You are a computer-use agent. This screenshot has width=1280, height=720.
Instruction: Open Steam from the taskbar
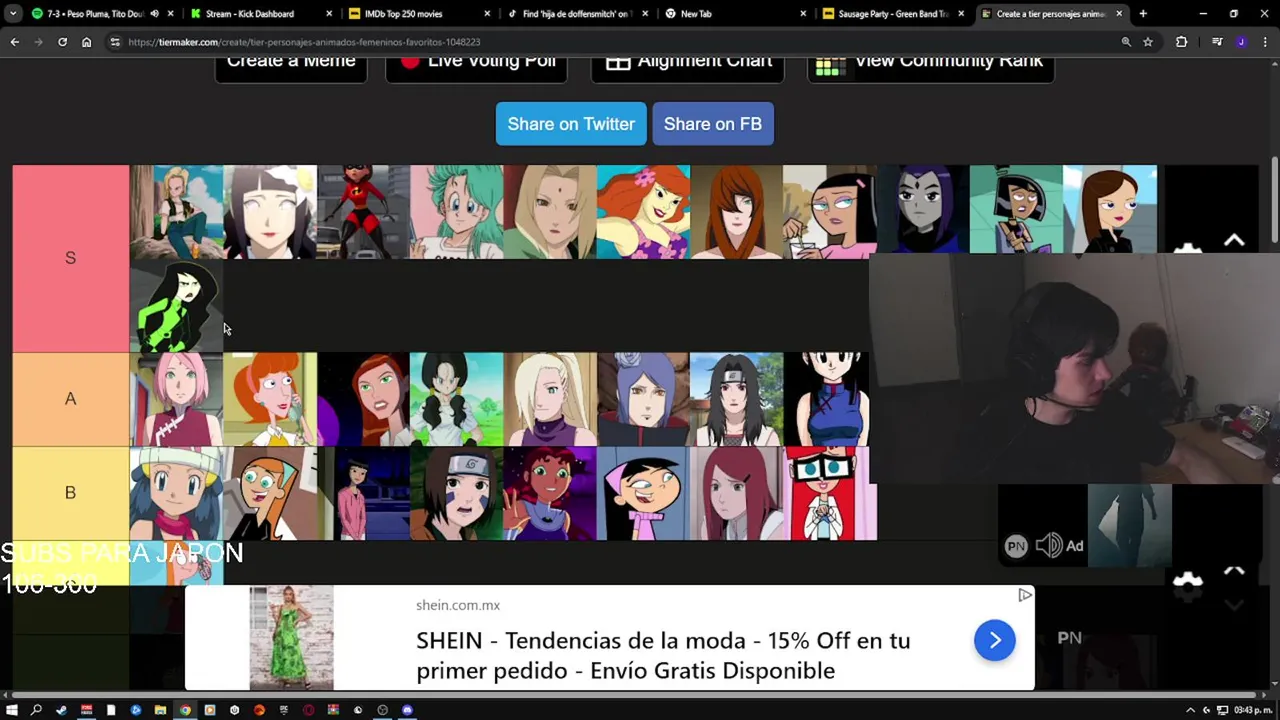pyautogui.click(x=61, y=710)
